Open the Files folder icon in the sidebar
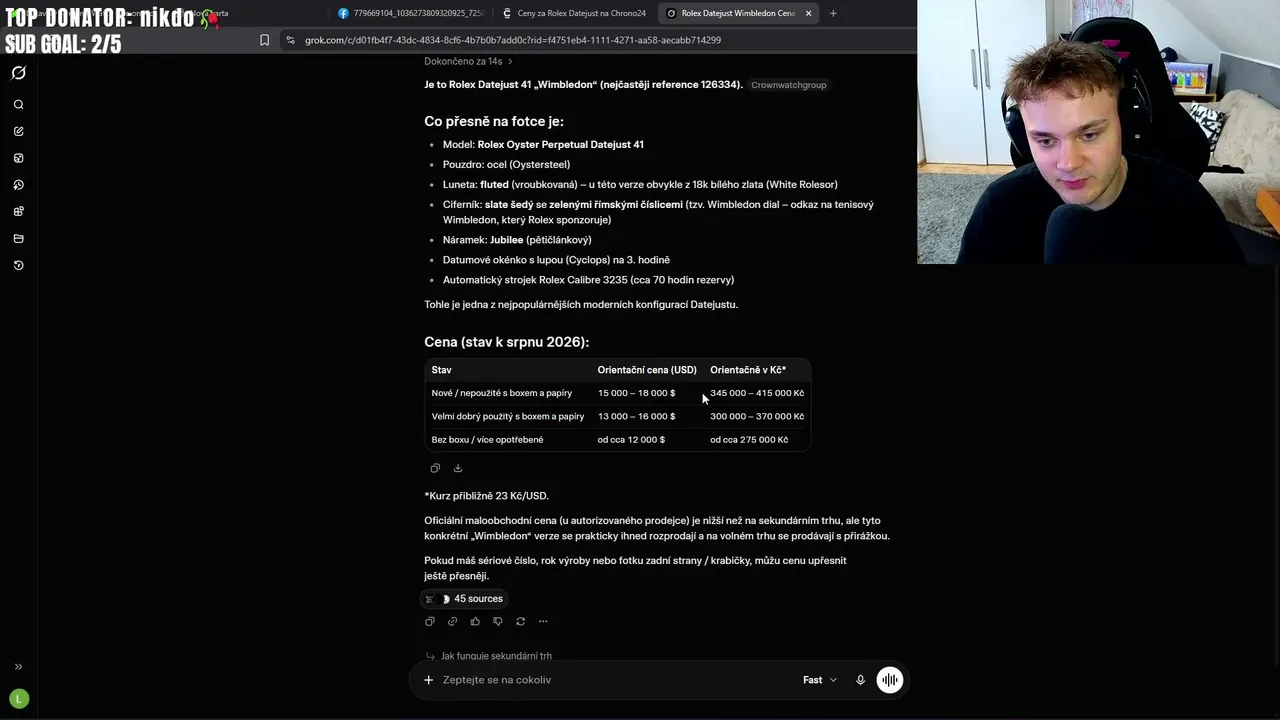 (18, 238)
